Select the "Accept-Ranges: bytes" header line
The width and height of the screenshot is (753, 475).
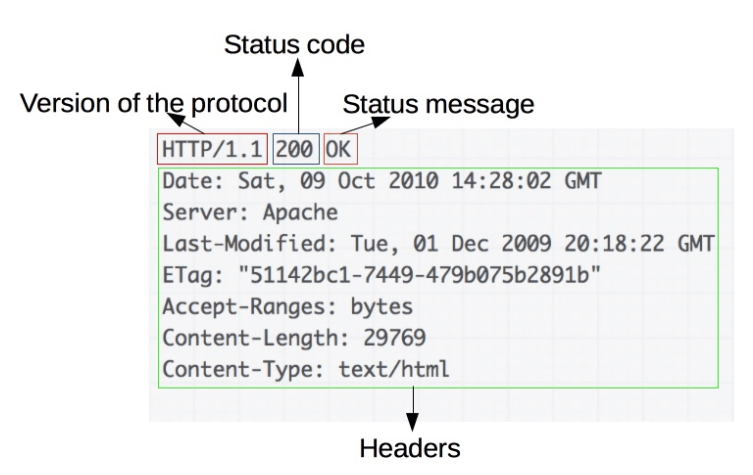[287, 306]
